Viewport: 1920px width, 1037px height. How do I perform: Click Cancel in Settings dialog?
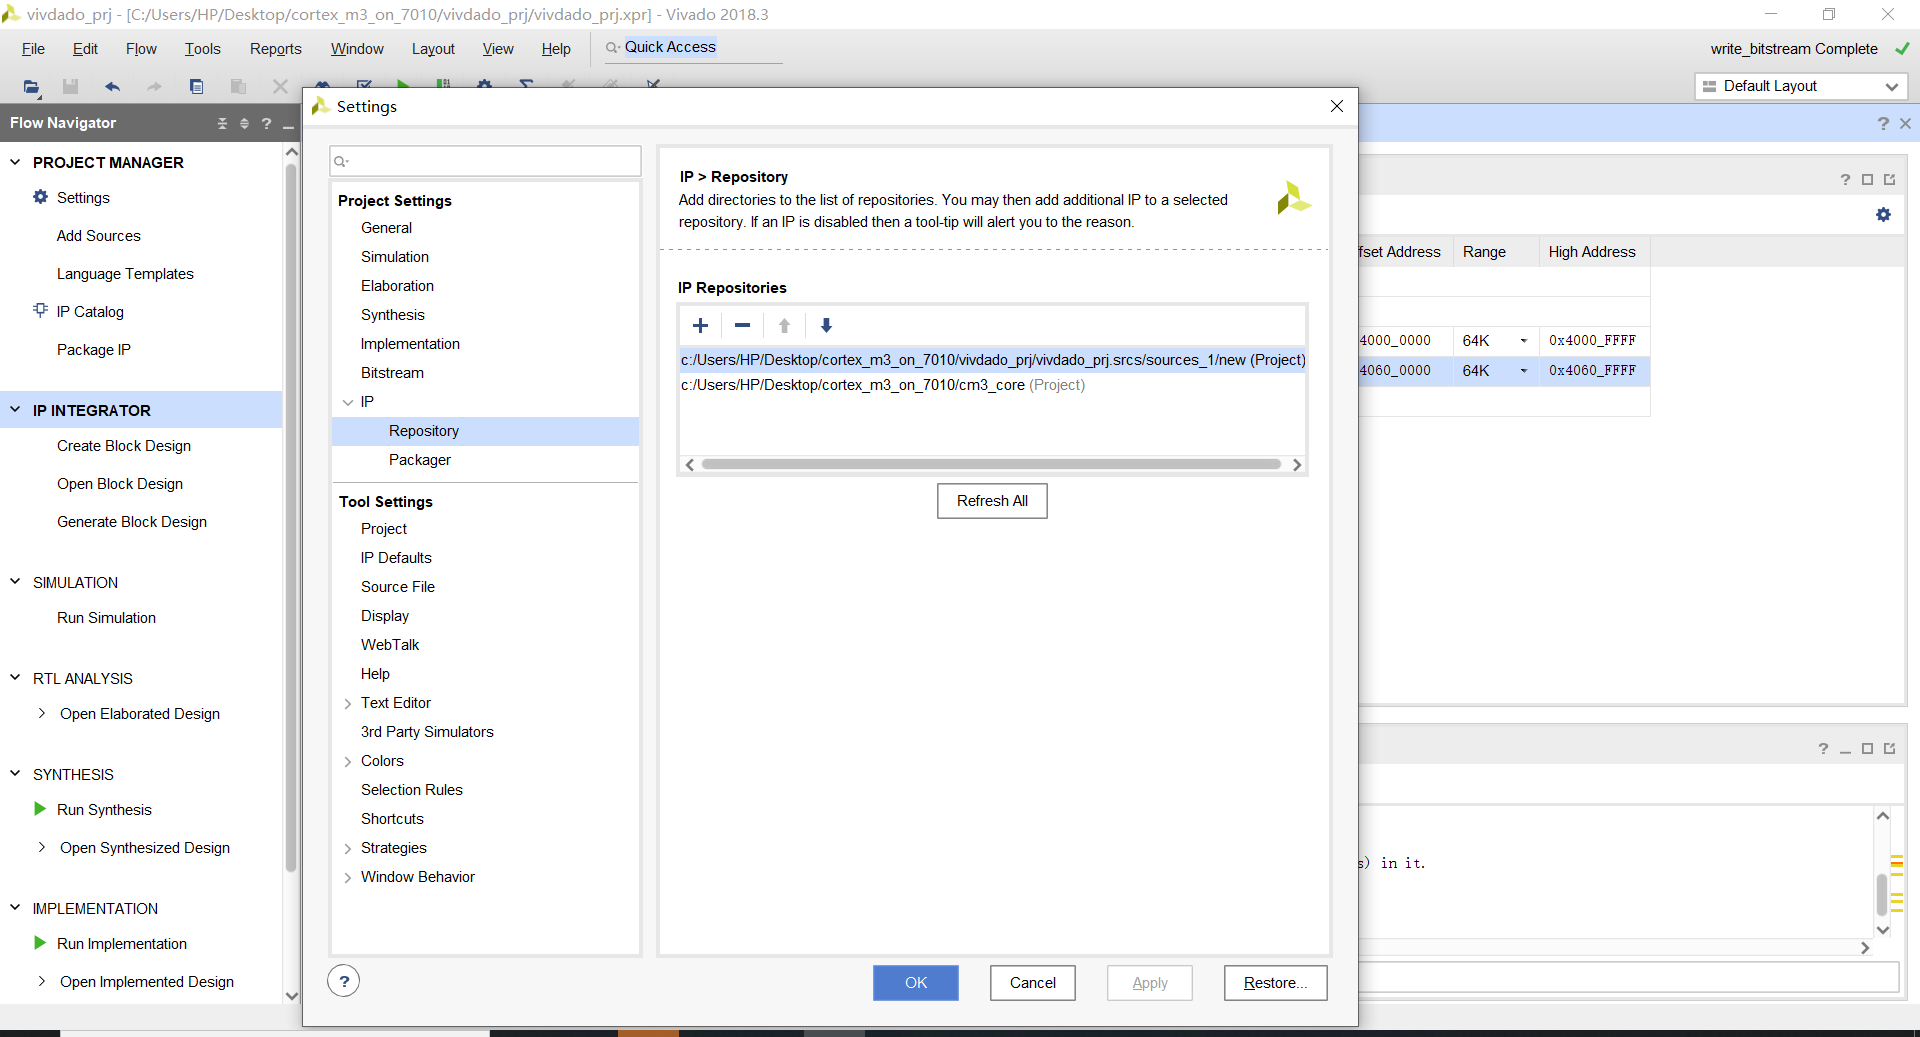(x=1033, y=983)
